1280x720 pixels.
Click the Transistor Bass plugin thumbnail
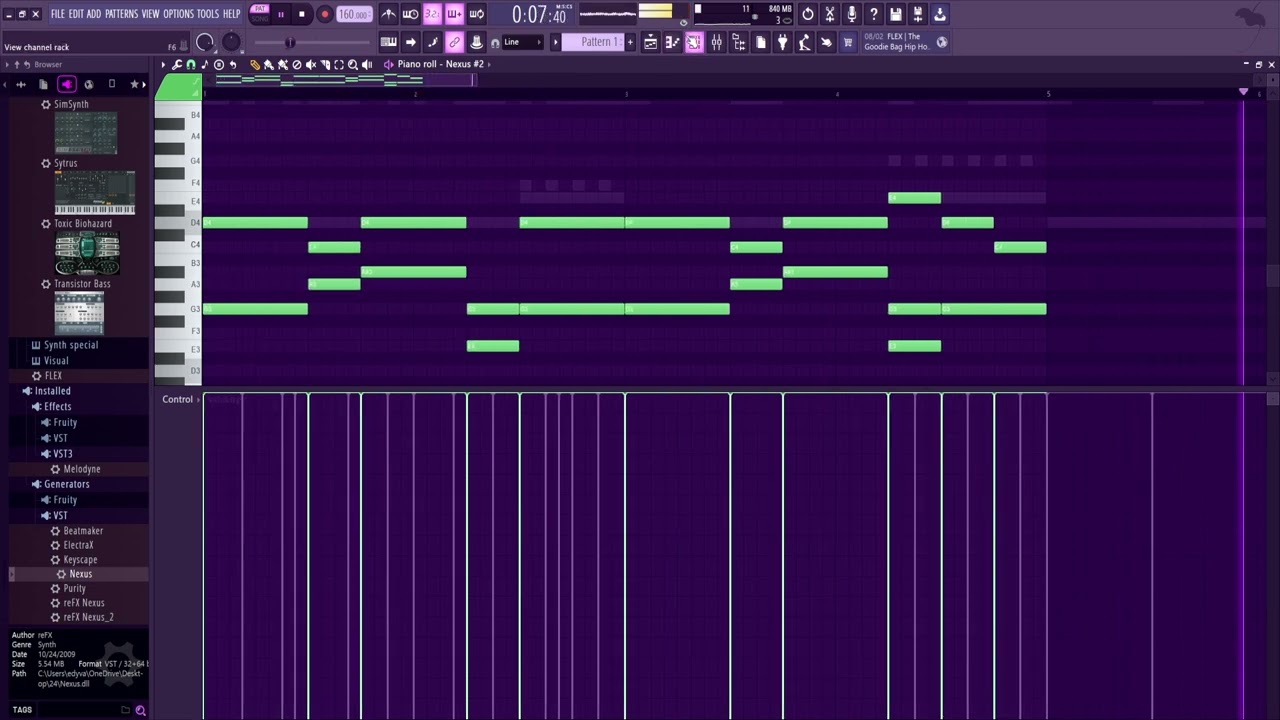pyautogui.click(x=79, y=314)
